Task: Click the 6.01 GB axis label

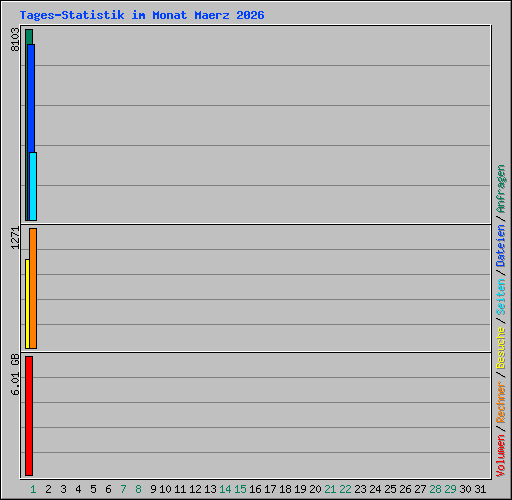Action: [15, 375]
